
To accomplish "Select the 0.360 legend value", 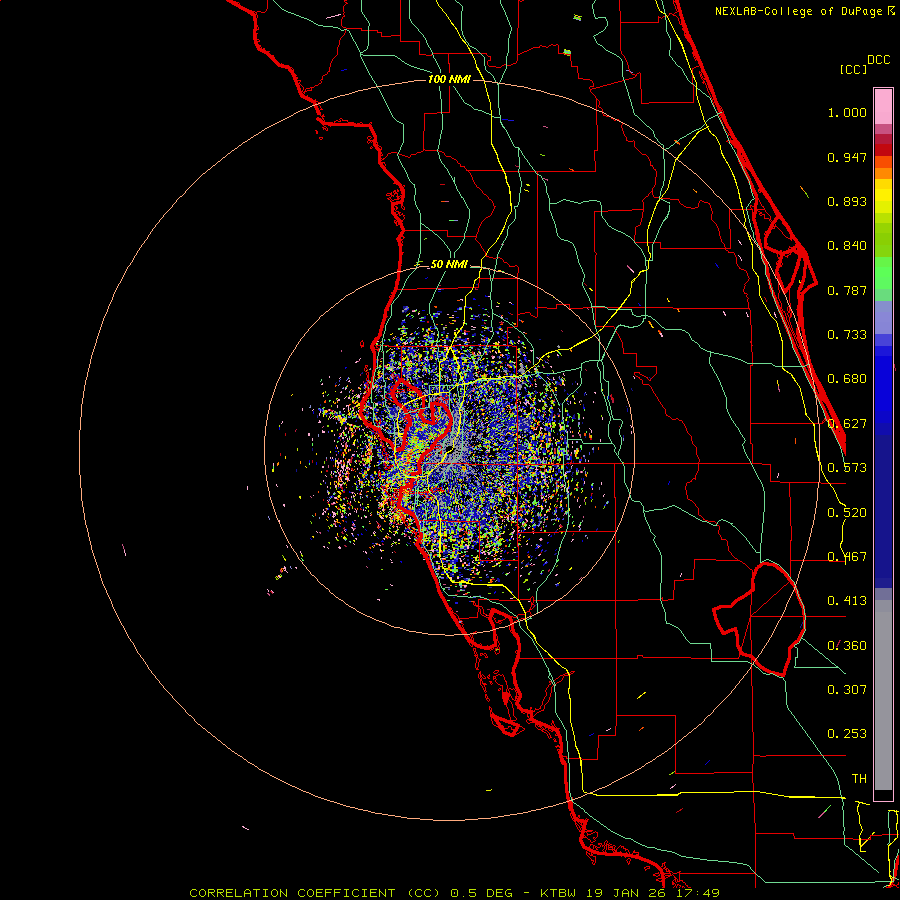I will tap(847, 646).
